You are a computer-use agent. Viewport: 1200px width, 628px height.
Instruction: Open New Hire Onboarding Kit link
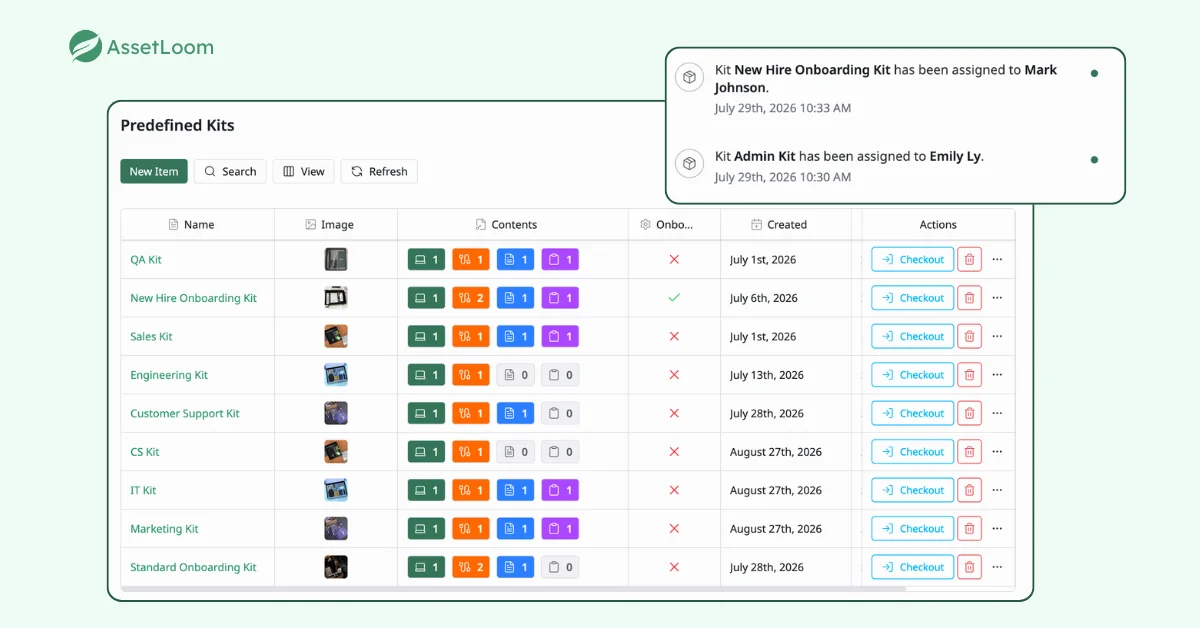click(193, 298)
